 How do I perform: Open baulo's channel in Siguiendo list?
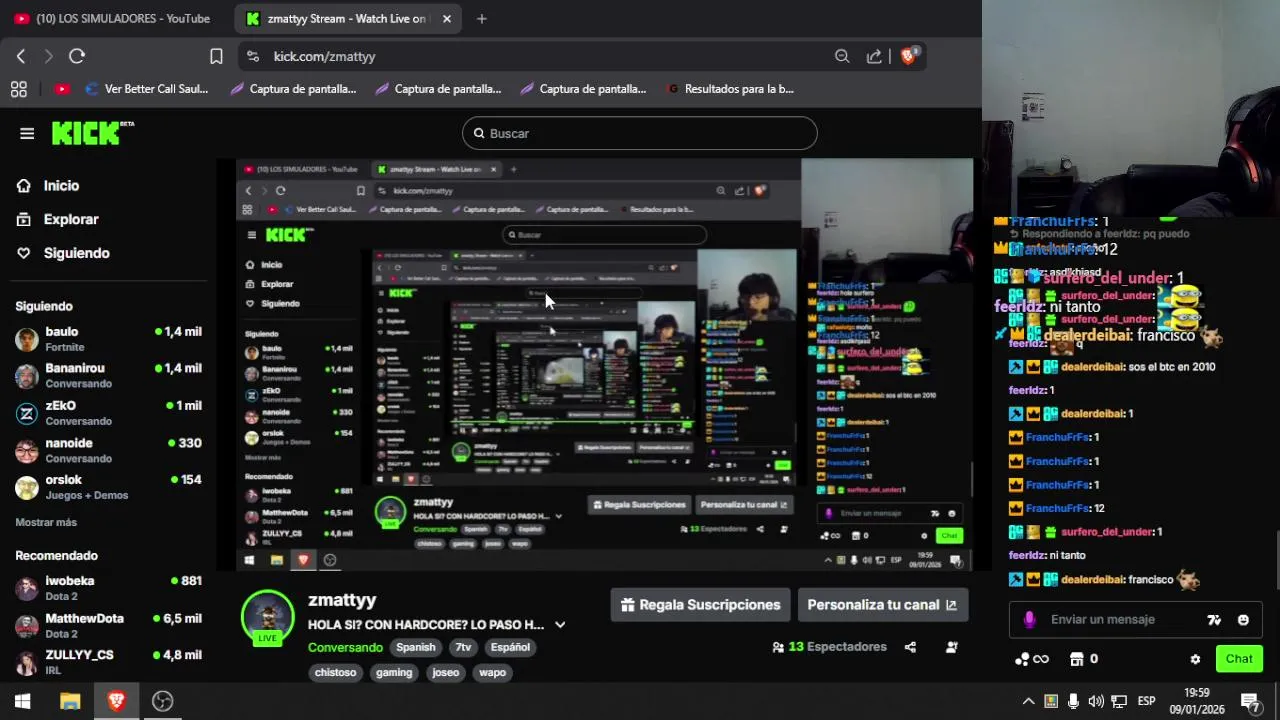coord(108,339)
